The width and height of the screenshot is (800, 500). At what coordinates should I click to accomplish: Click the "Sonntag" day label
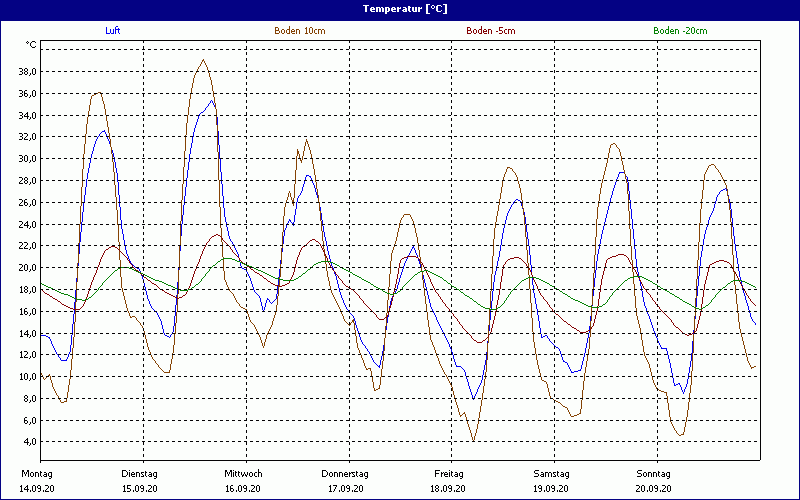click(654, 474)
